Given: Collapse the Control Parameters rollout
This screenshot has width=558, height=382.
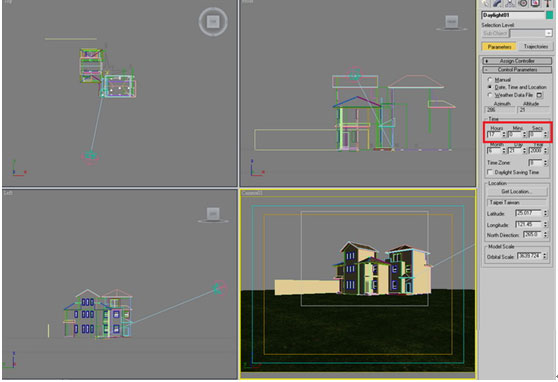Looking at the screenshot, I should click(x=517, y=70).
